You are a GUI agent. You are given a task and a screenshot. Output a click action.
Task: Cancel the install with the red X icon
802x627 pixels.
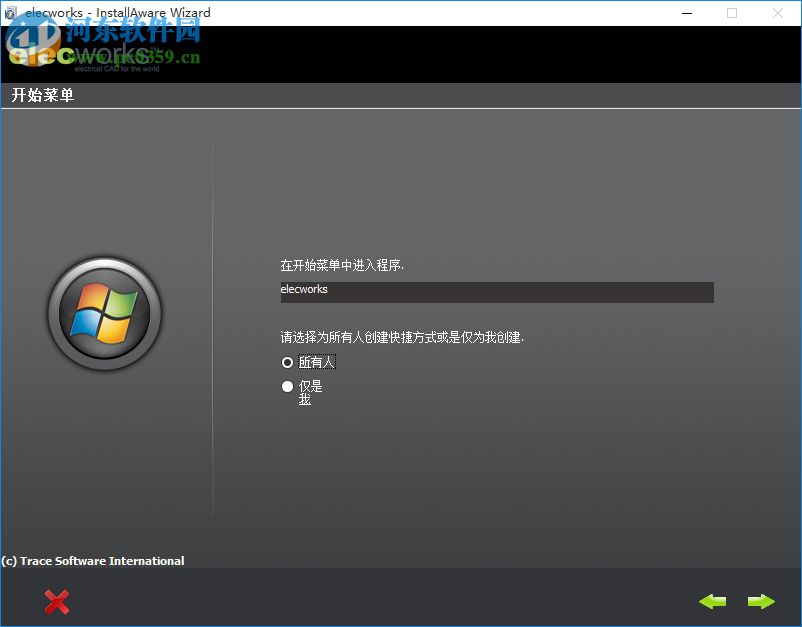(57, 602)
